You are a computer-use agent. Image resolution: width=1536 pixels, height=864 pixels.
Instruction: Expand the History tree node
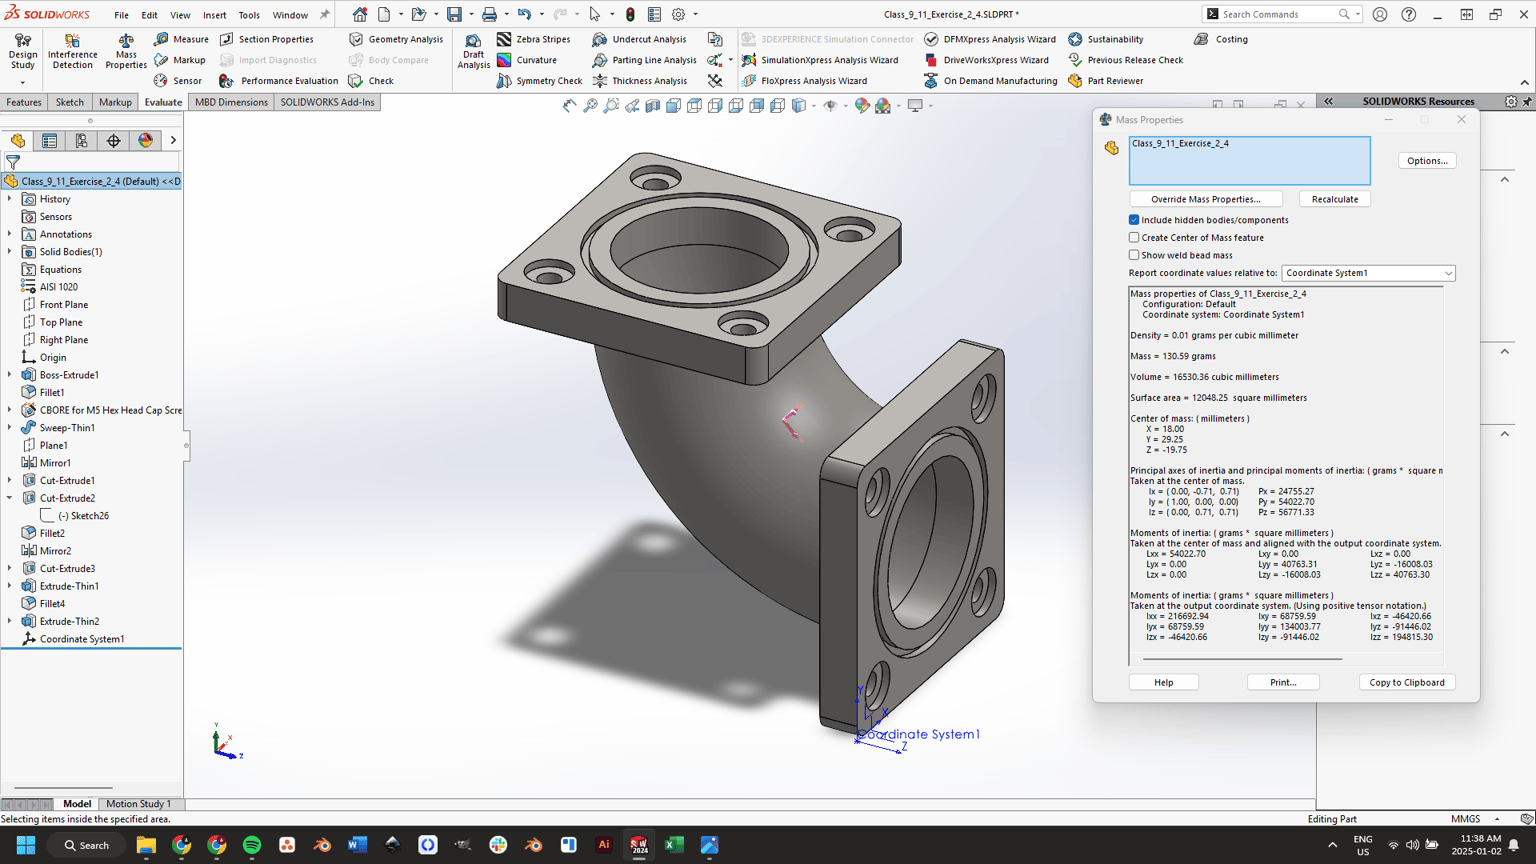click(10, 199)
